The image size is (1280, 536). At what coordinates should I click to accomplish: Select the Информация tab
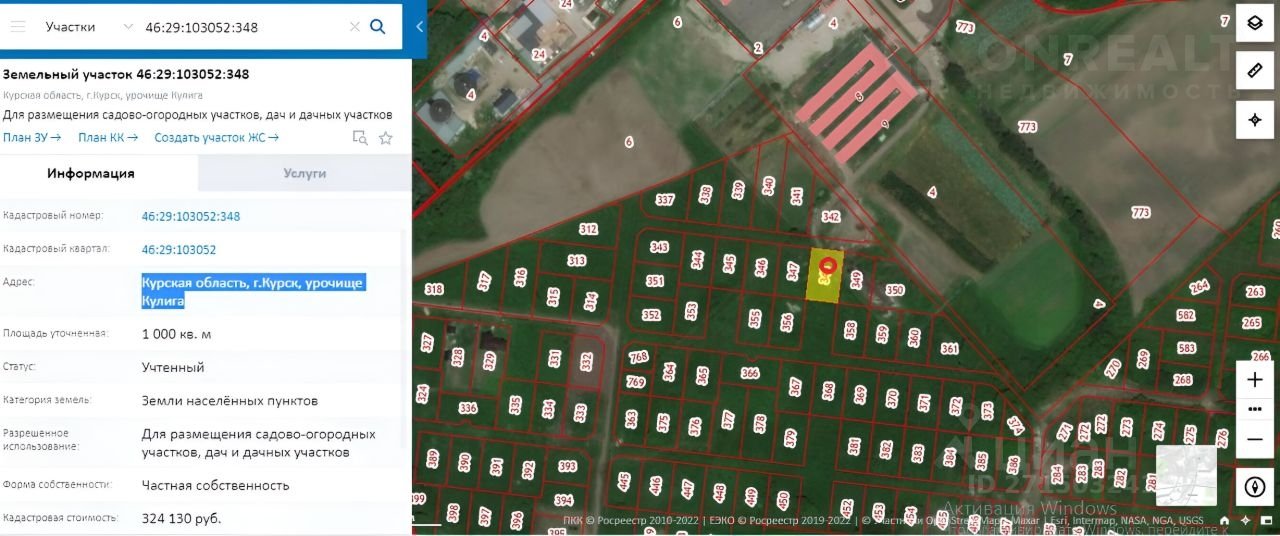91,173
